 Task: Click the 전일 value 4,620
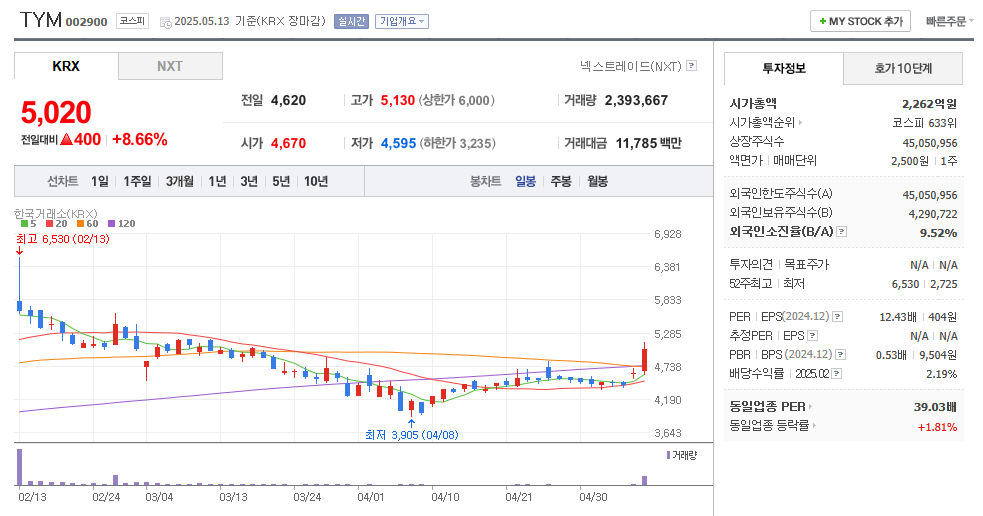click(288, 100)
